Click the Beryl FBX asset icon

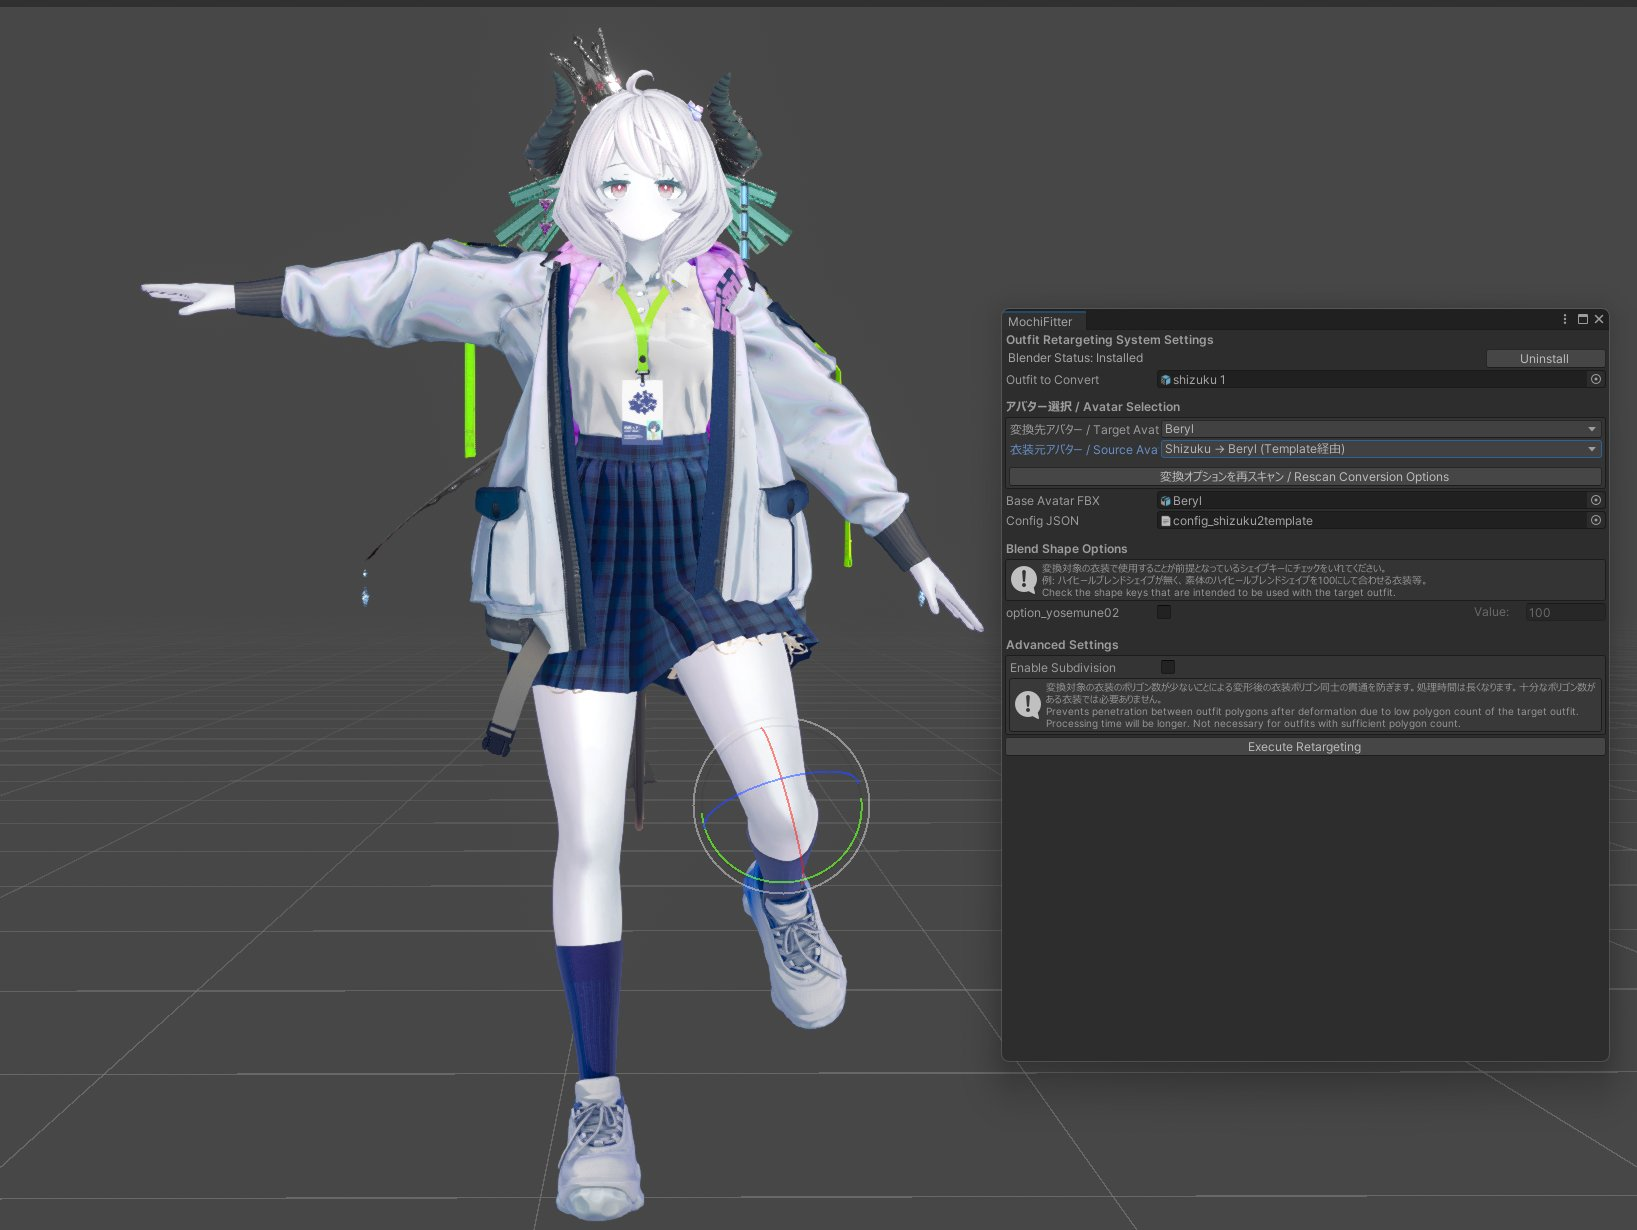[x=1165, y=501]
